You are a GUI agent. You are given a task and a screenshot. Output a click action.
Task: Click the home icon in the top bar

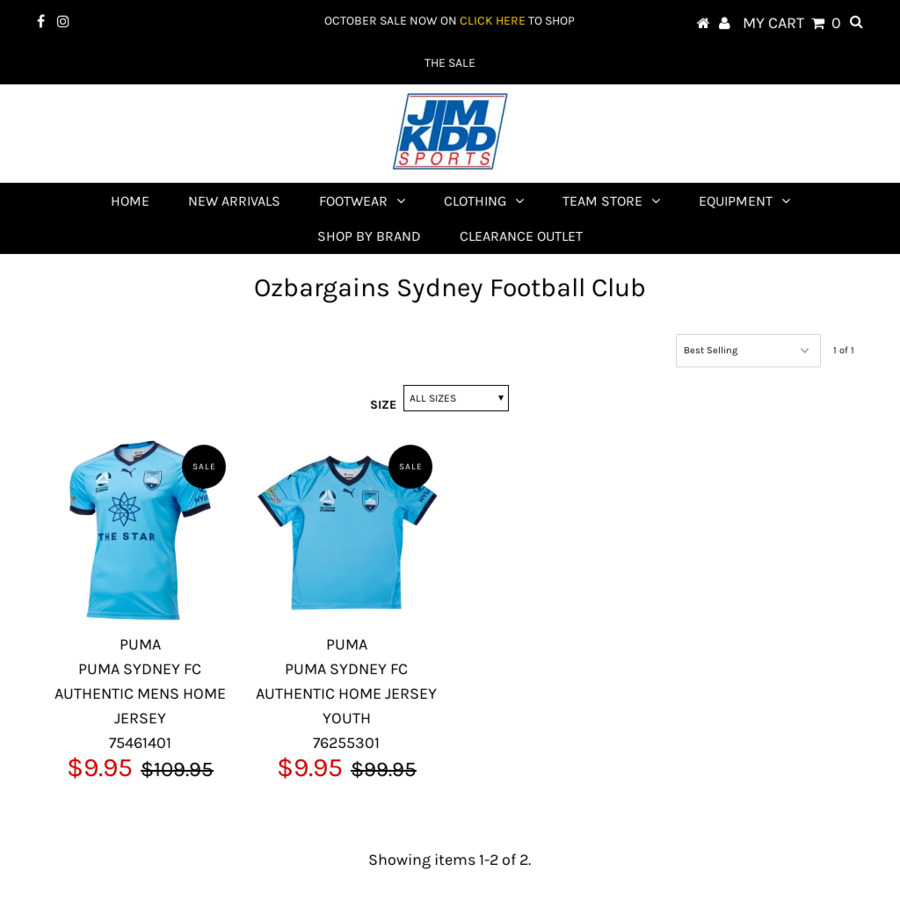(703, 23)
